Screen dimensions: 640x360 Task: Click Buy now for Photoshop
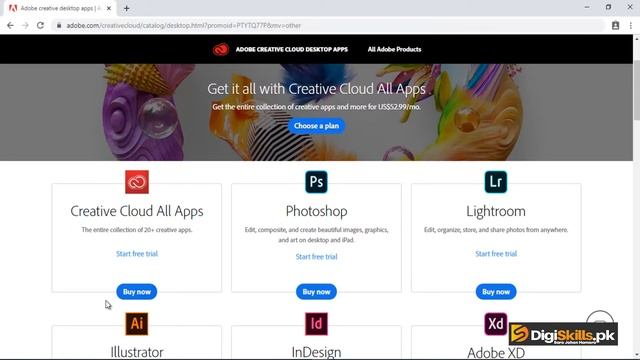(316, 291)
